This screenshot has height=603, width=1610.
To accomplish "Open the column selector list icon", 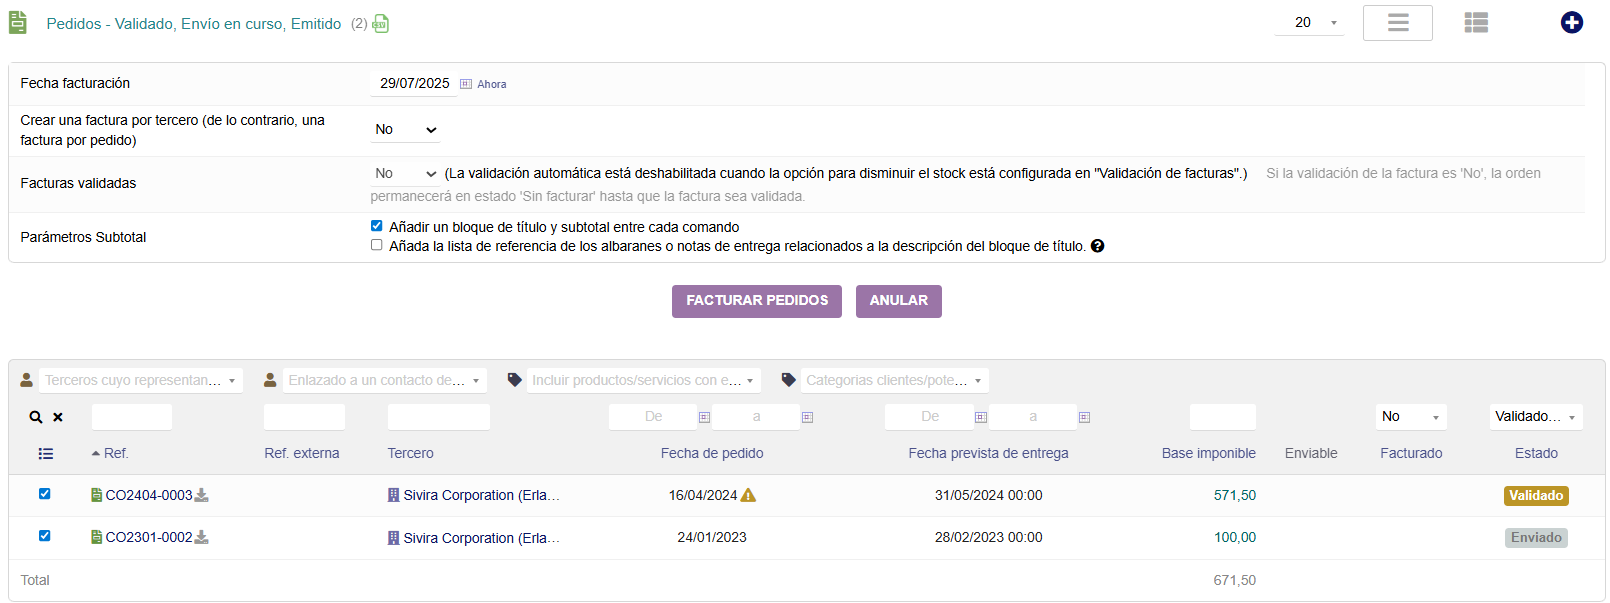I will pyautogui.click(x=46, y=454).
